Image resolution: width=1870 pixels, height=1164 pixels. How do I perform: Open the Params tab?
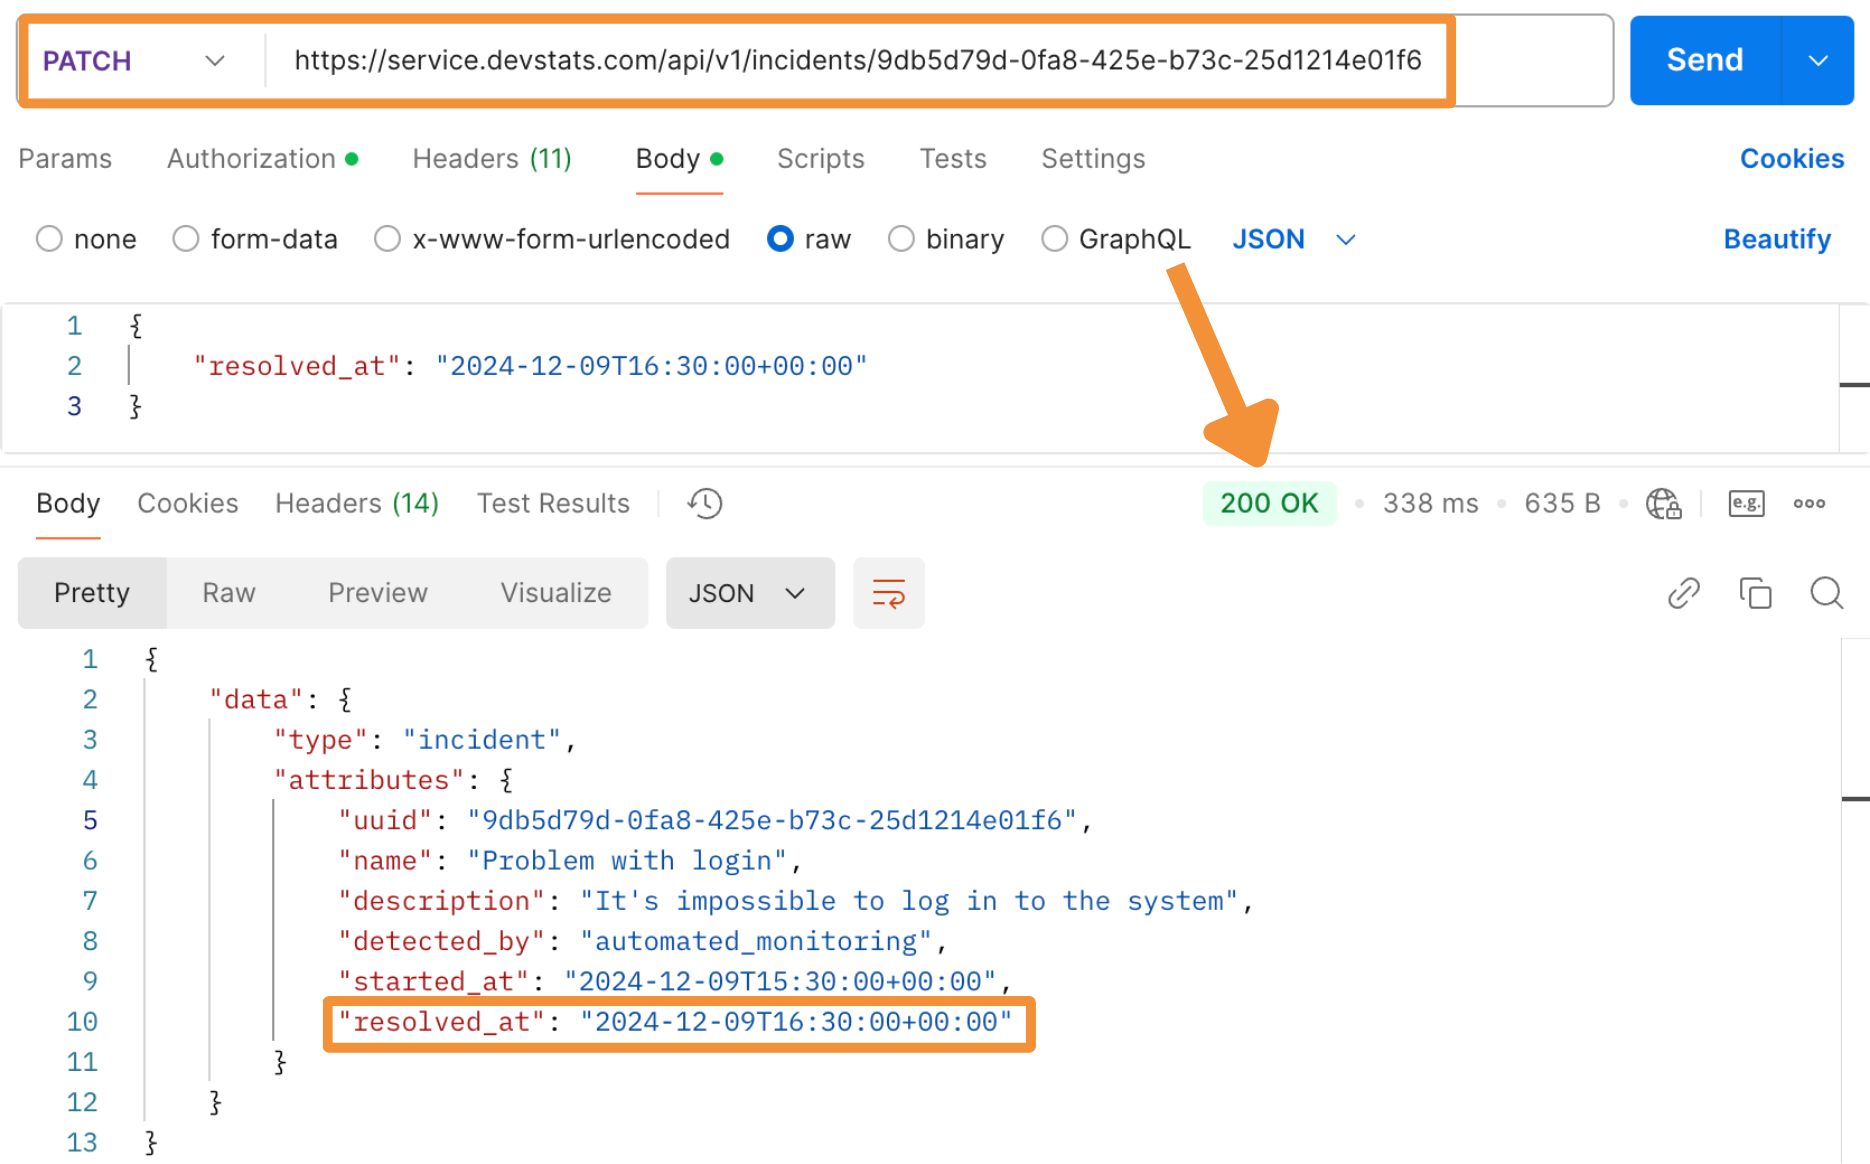pos(65,159)
